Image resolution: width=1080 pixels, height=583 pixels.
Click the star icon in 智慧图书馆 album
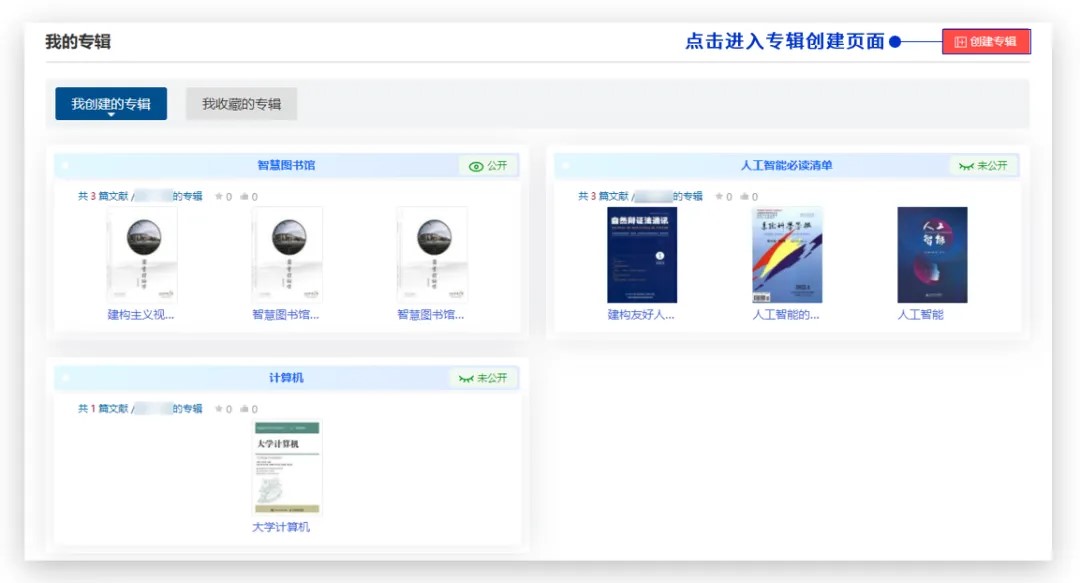[219, 197]
